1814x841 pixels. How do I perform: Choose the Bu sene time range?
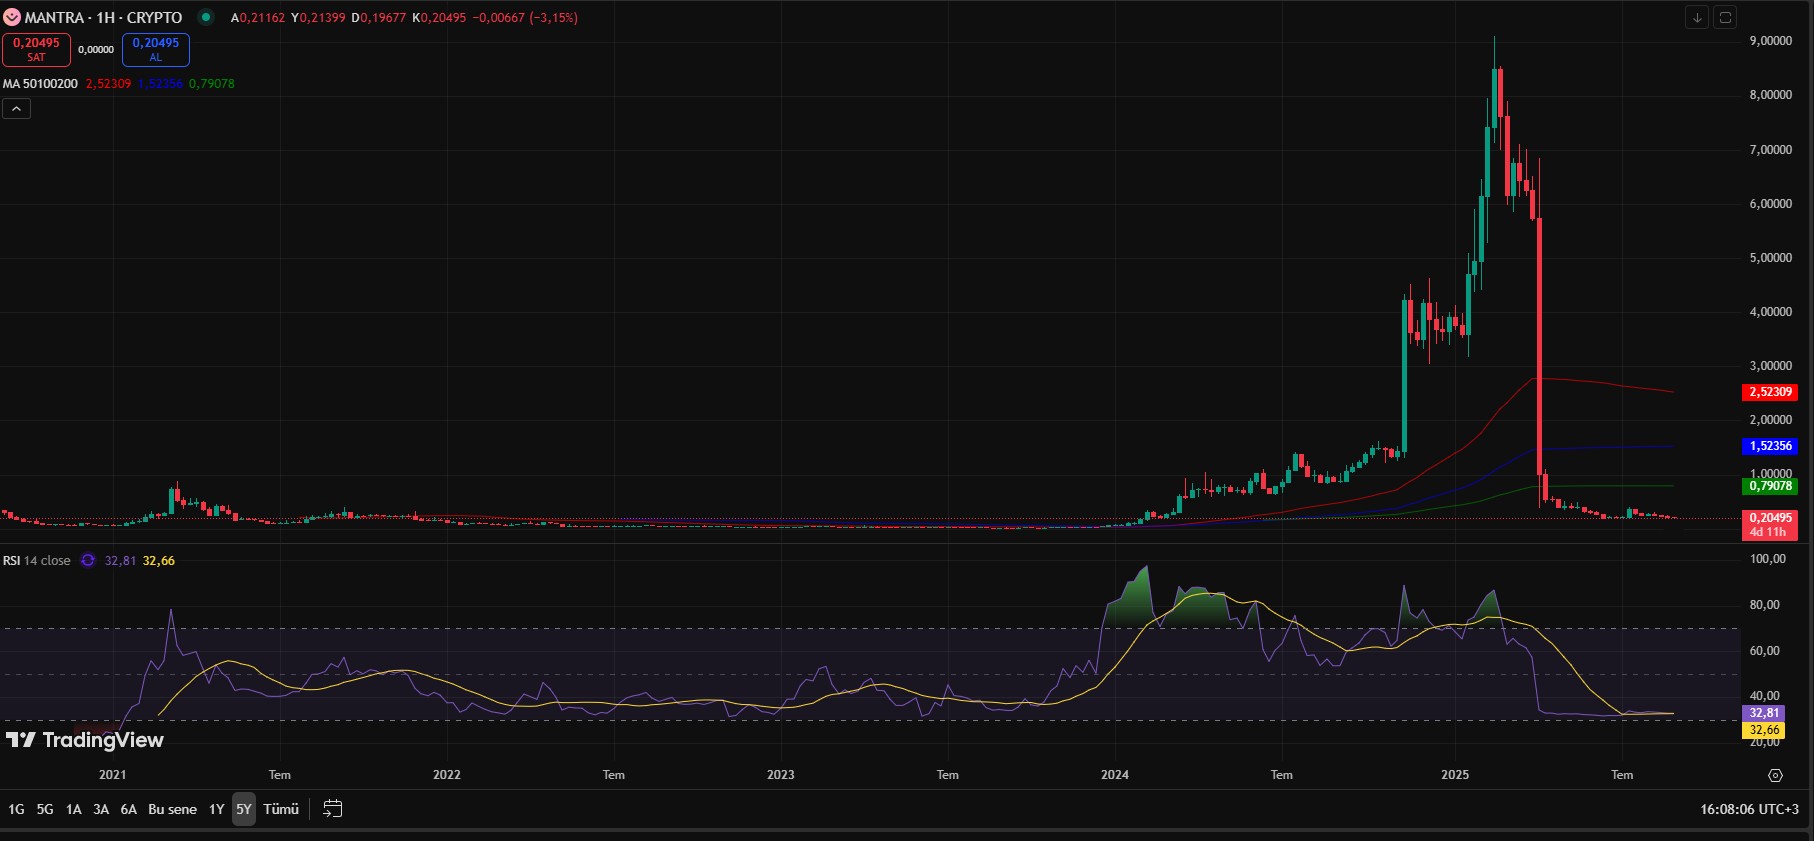(172, 809)
